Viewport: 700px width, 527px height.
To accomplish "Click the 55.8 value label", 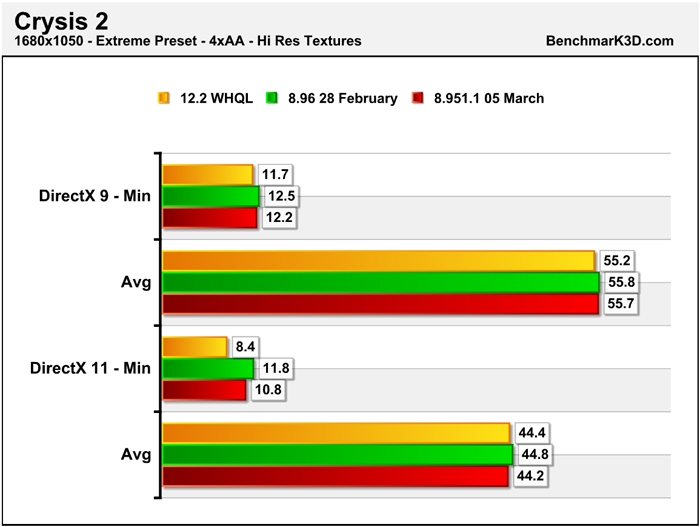I will coord(621,282).
